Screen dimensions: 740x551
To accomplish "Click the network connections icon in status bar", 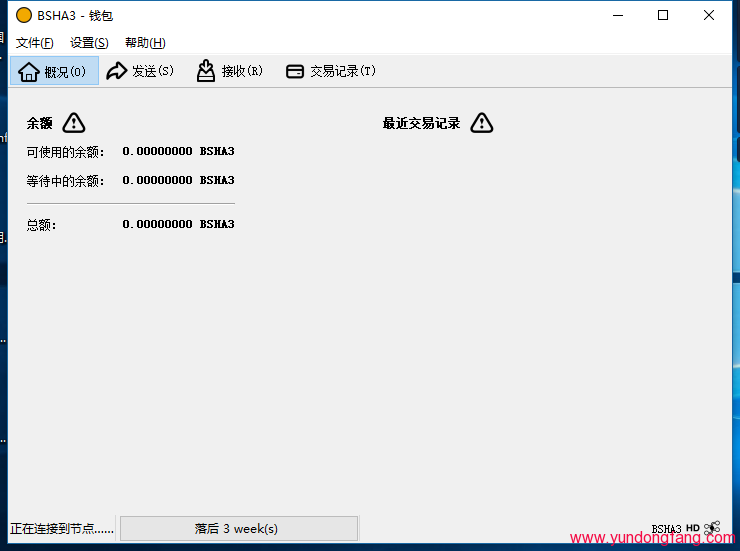I will tap(712, 528).
